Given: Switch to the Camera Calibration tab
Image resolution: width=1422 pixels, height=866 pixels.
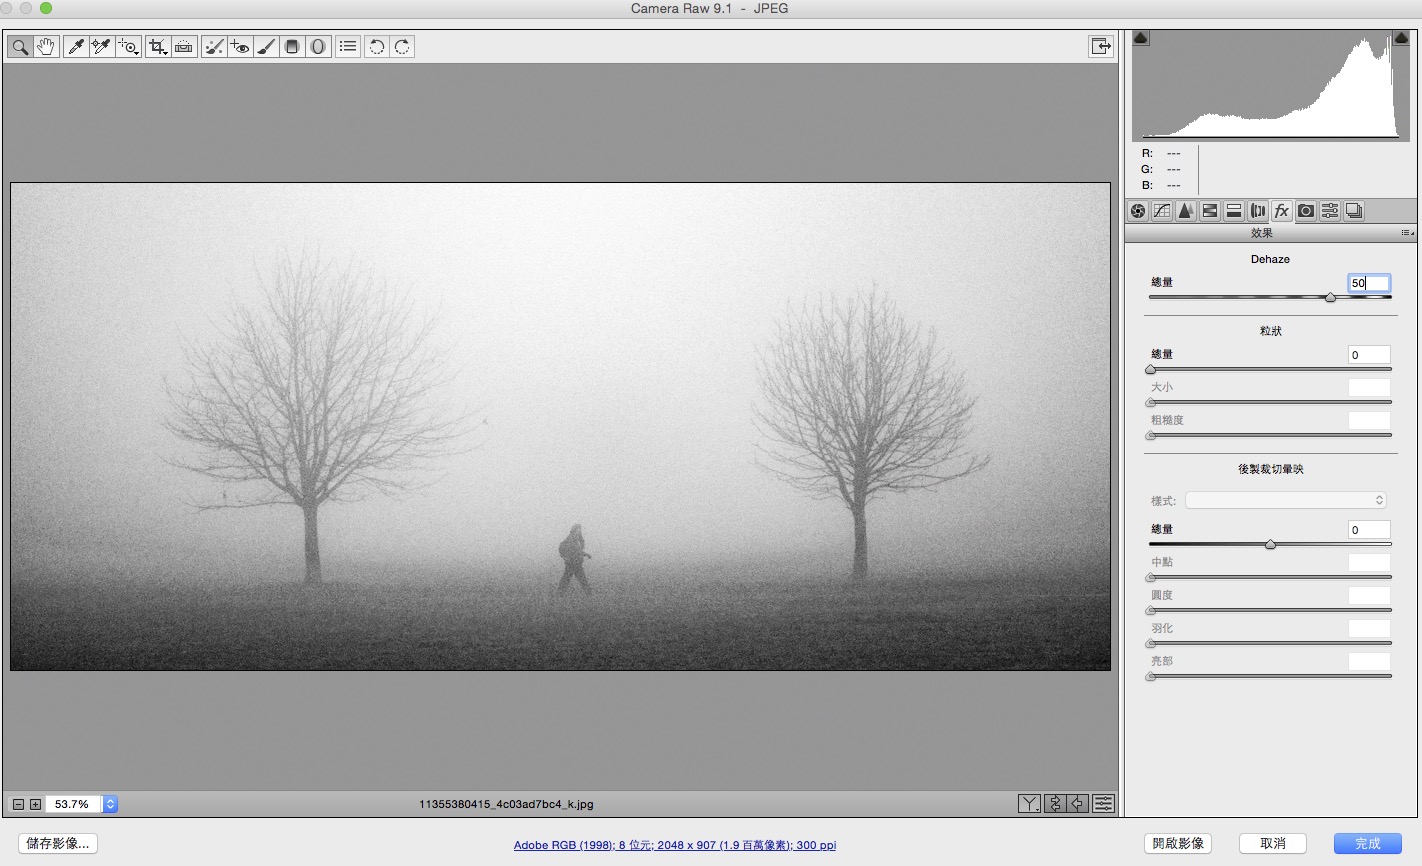Looking at the screenshot, I should 1306,211.
